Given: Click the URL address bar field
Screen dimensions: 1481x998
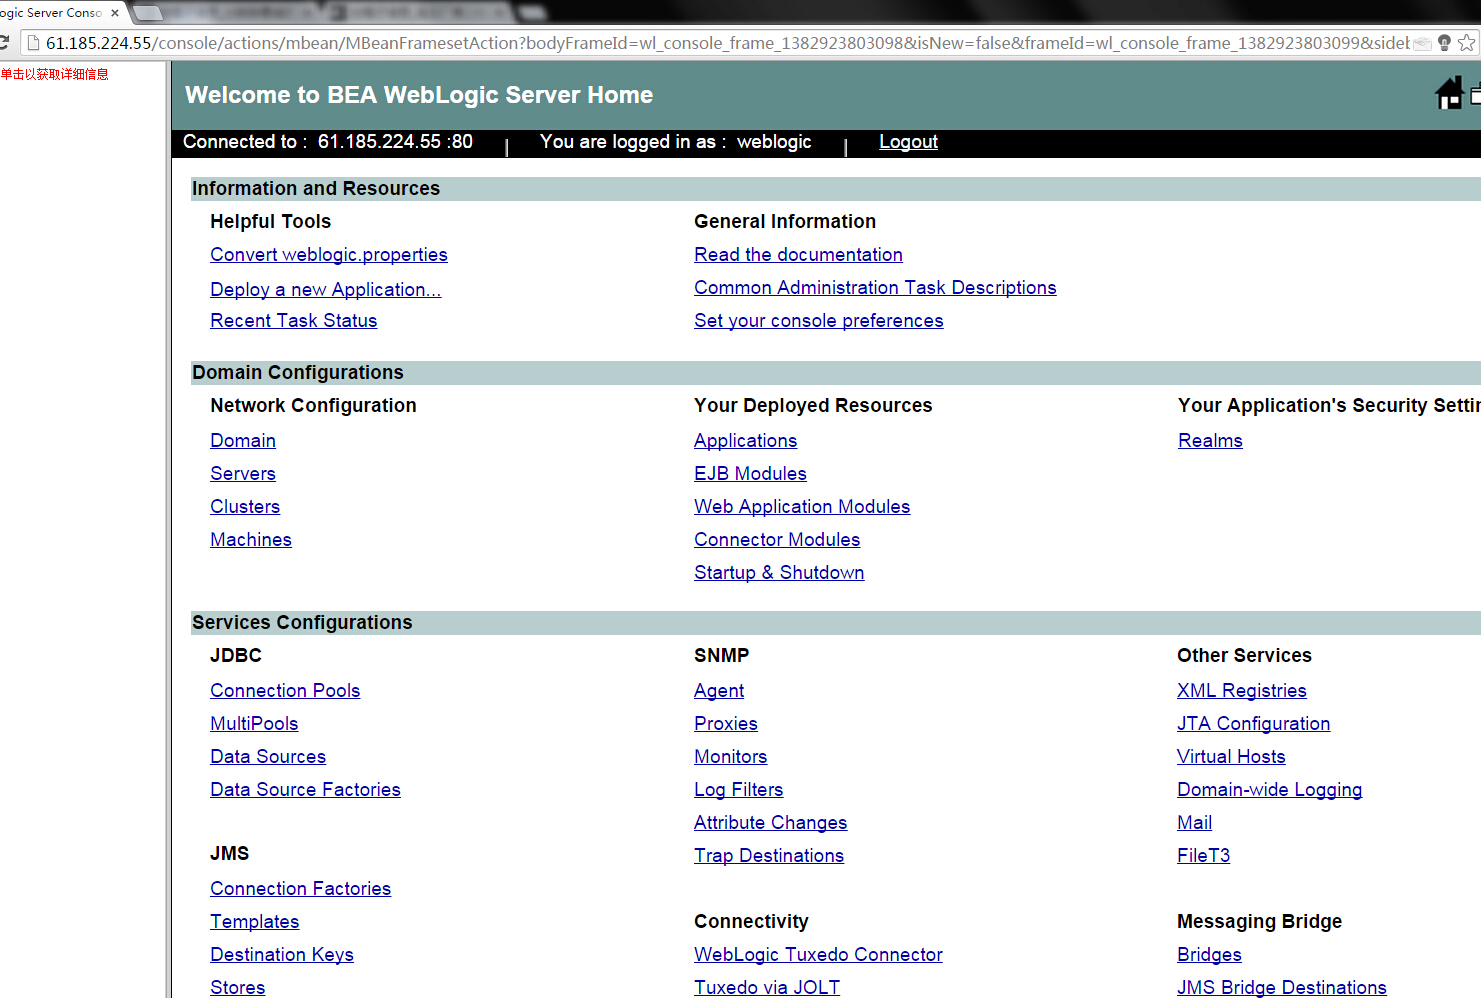Looking at the screenshot, I should point(727,43).
